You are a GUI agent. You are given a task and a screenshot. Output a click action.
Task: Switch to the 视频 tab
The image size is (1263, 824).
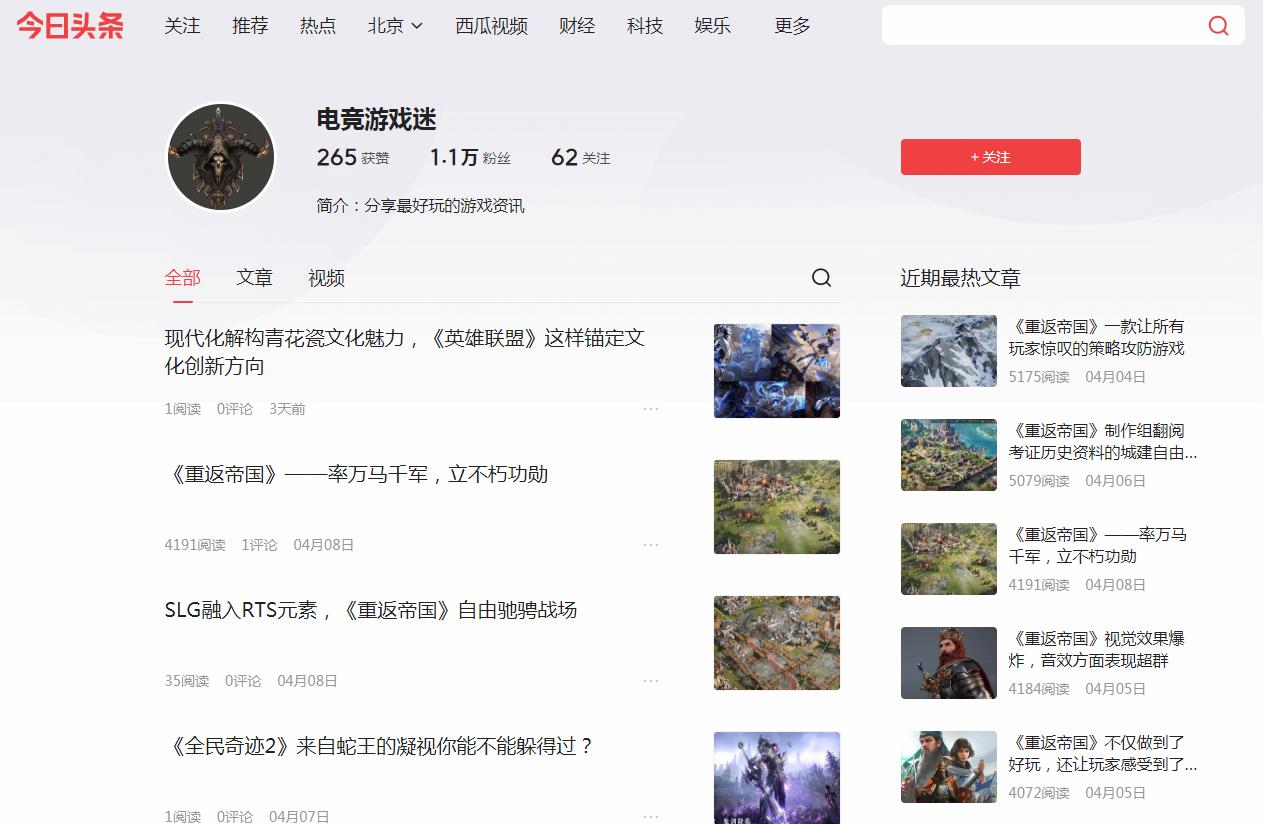click(326, 278)
